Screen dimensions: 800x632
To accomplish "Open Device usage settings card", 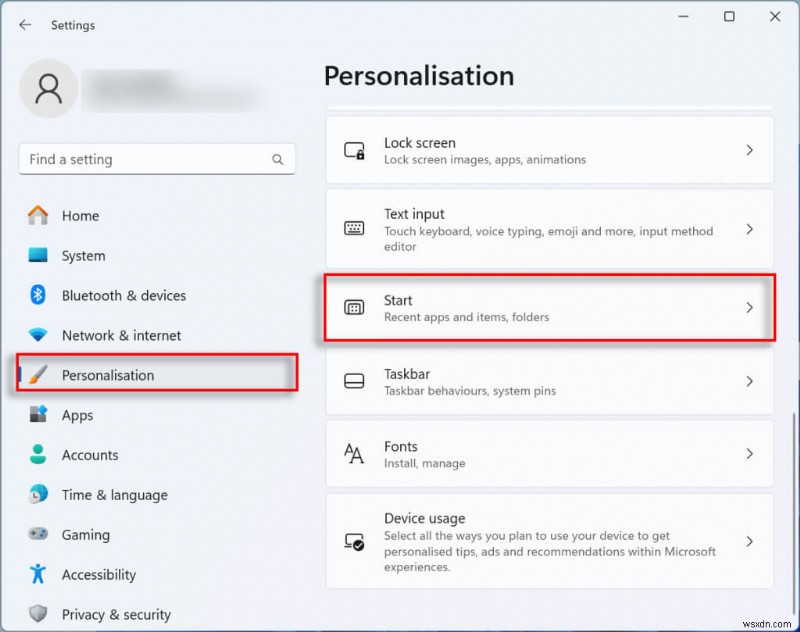I will (x=549, y=541).
